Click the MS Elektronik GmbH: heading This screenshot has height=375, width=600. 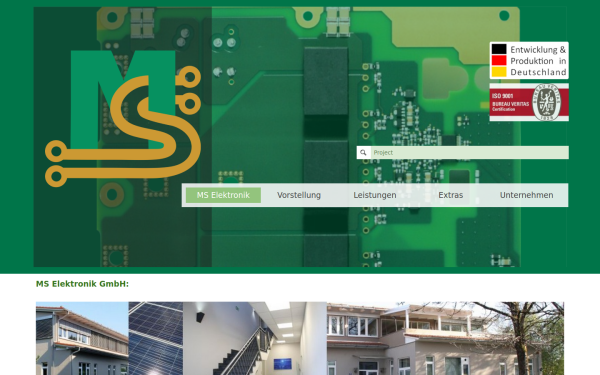coord(82,284)
